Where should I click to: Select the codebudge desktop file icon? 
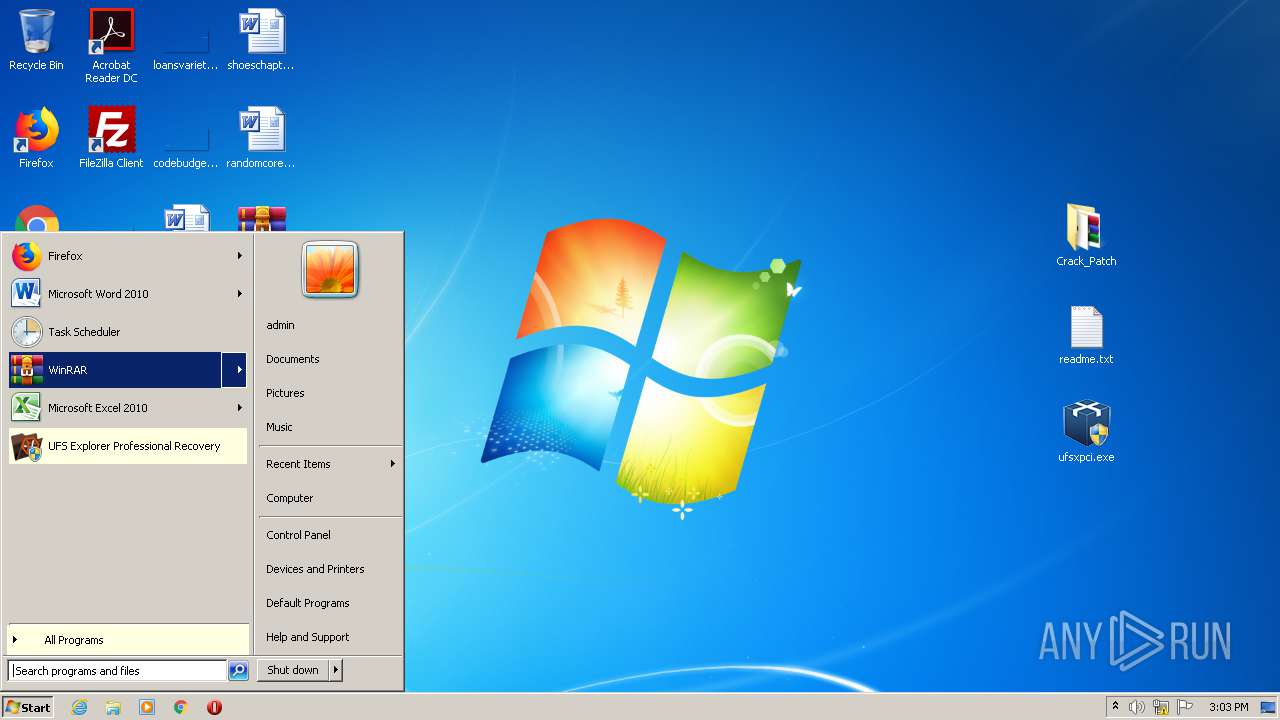click(x=185, y=138)
